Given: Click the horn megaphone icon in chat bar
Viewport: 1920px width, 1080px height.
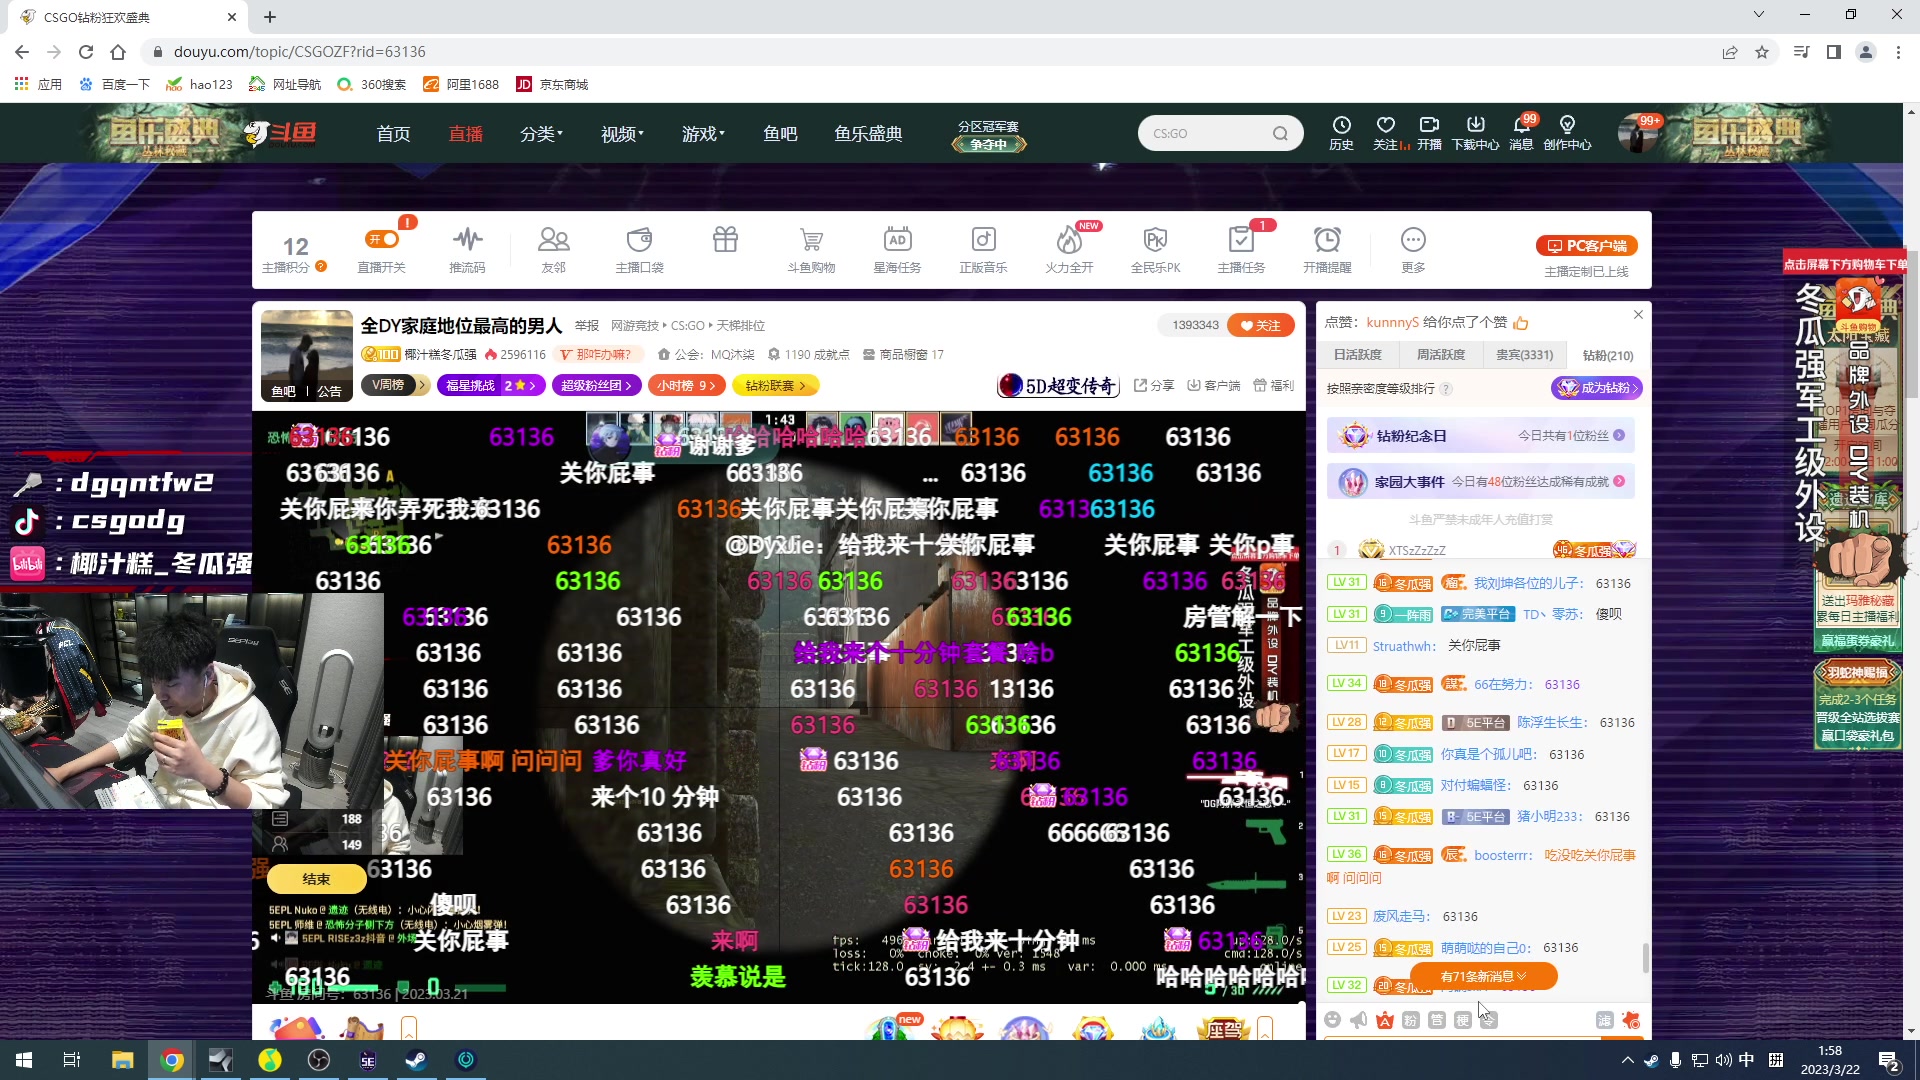Looking at the screenshot, I should 1358,1019.
